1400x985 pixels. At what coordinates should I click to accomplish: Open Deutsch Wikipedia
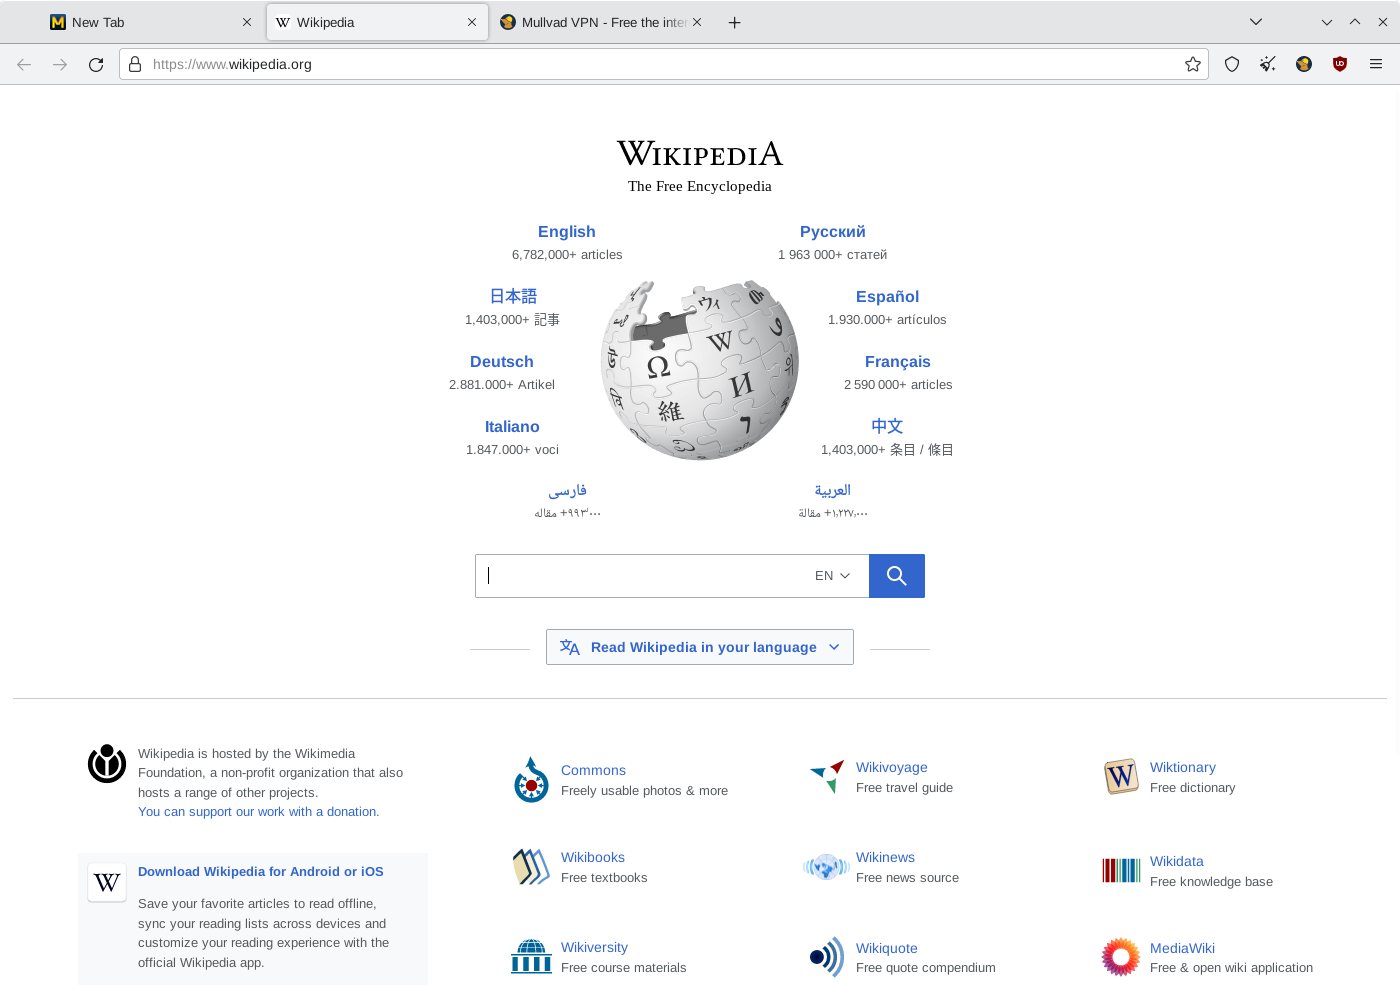pyautogui.click(x=502, y=362)
